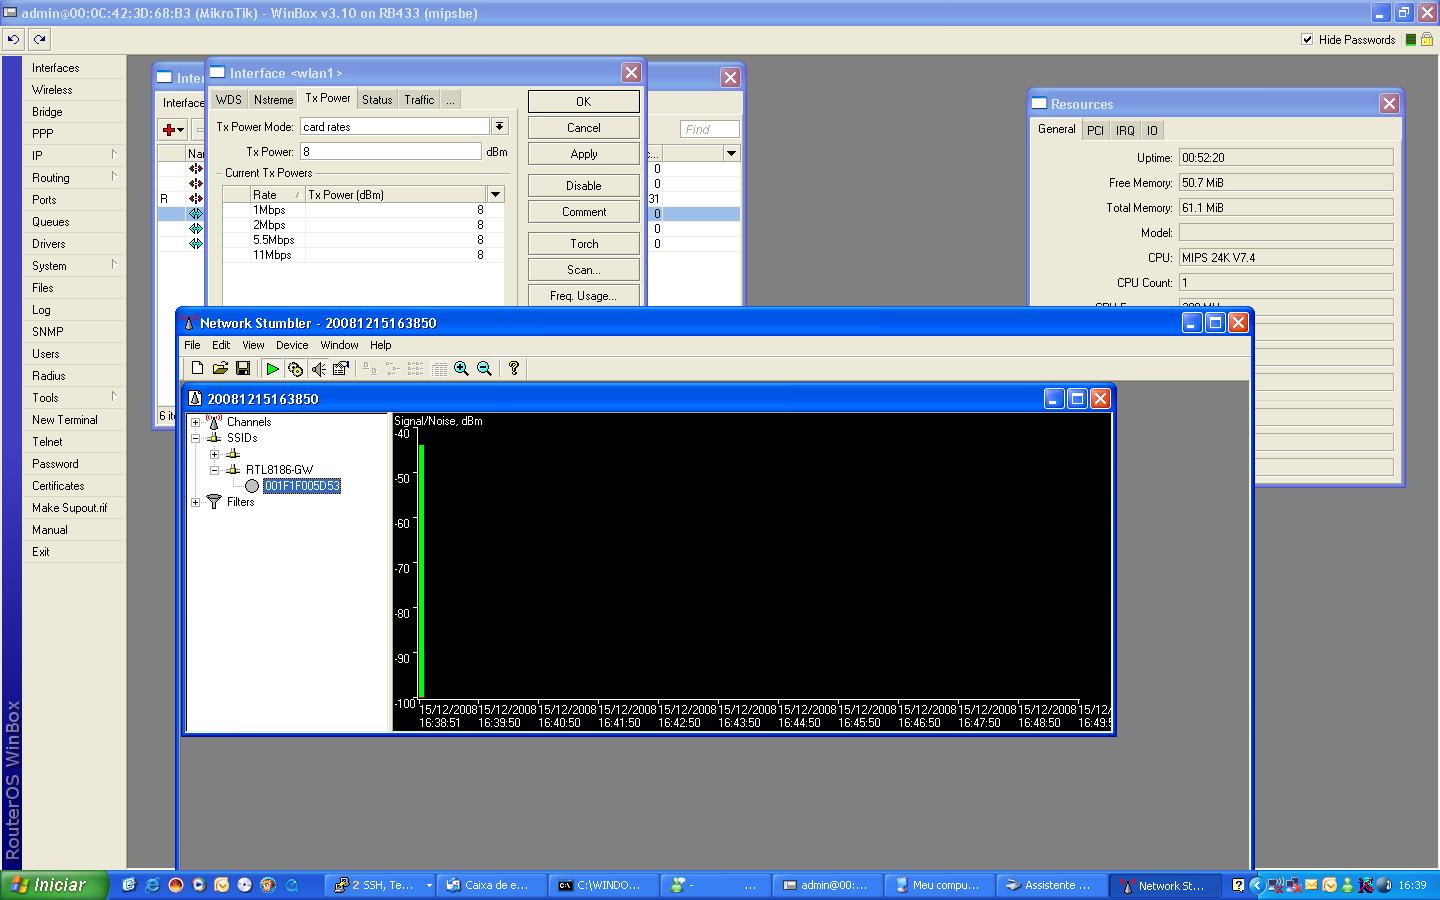Click the WinBox undo arrow icon

(14, 40)
